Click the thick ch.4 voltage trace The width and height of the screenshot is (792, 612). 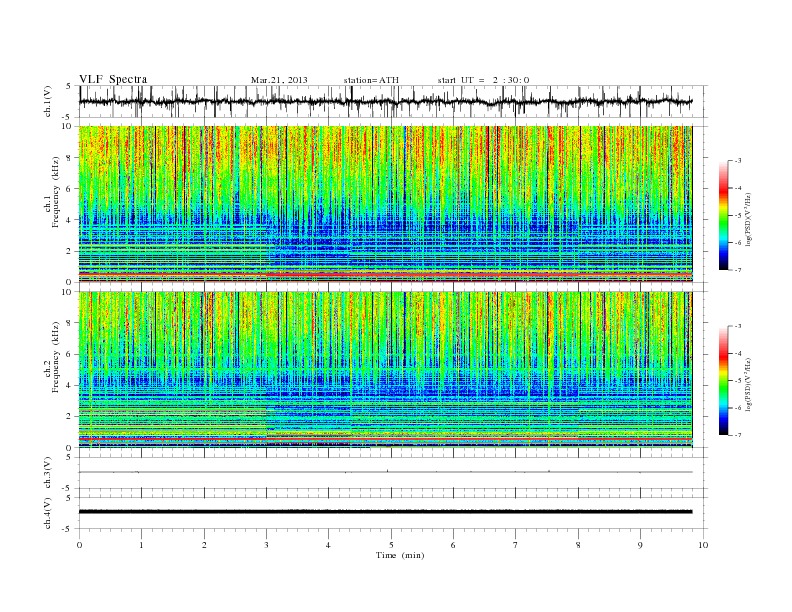[385, 512]
